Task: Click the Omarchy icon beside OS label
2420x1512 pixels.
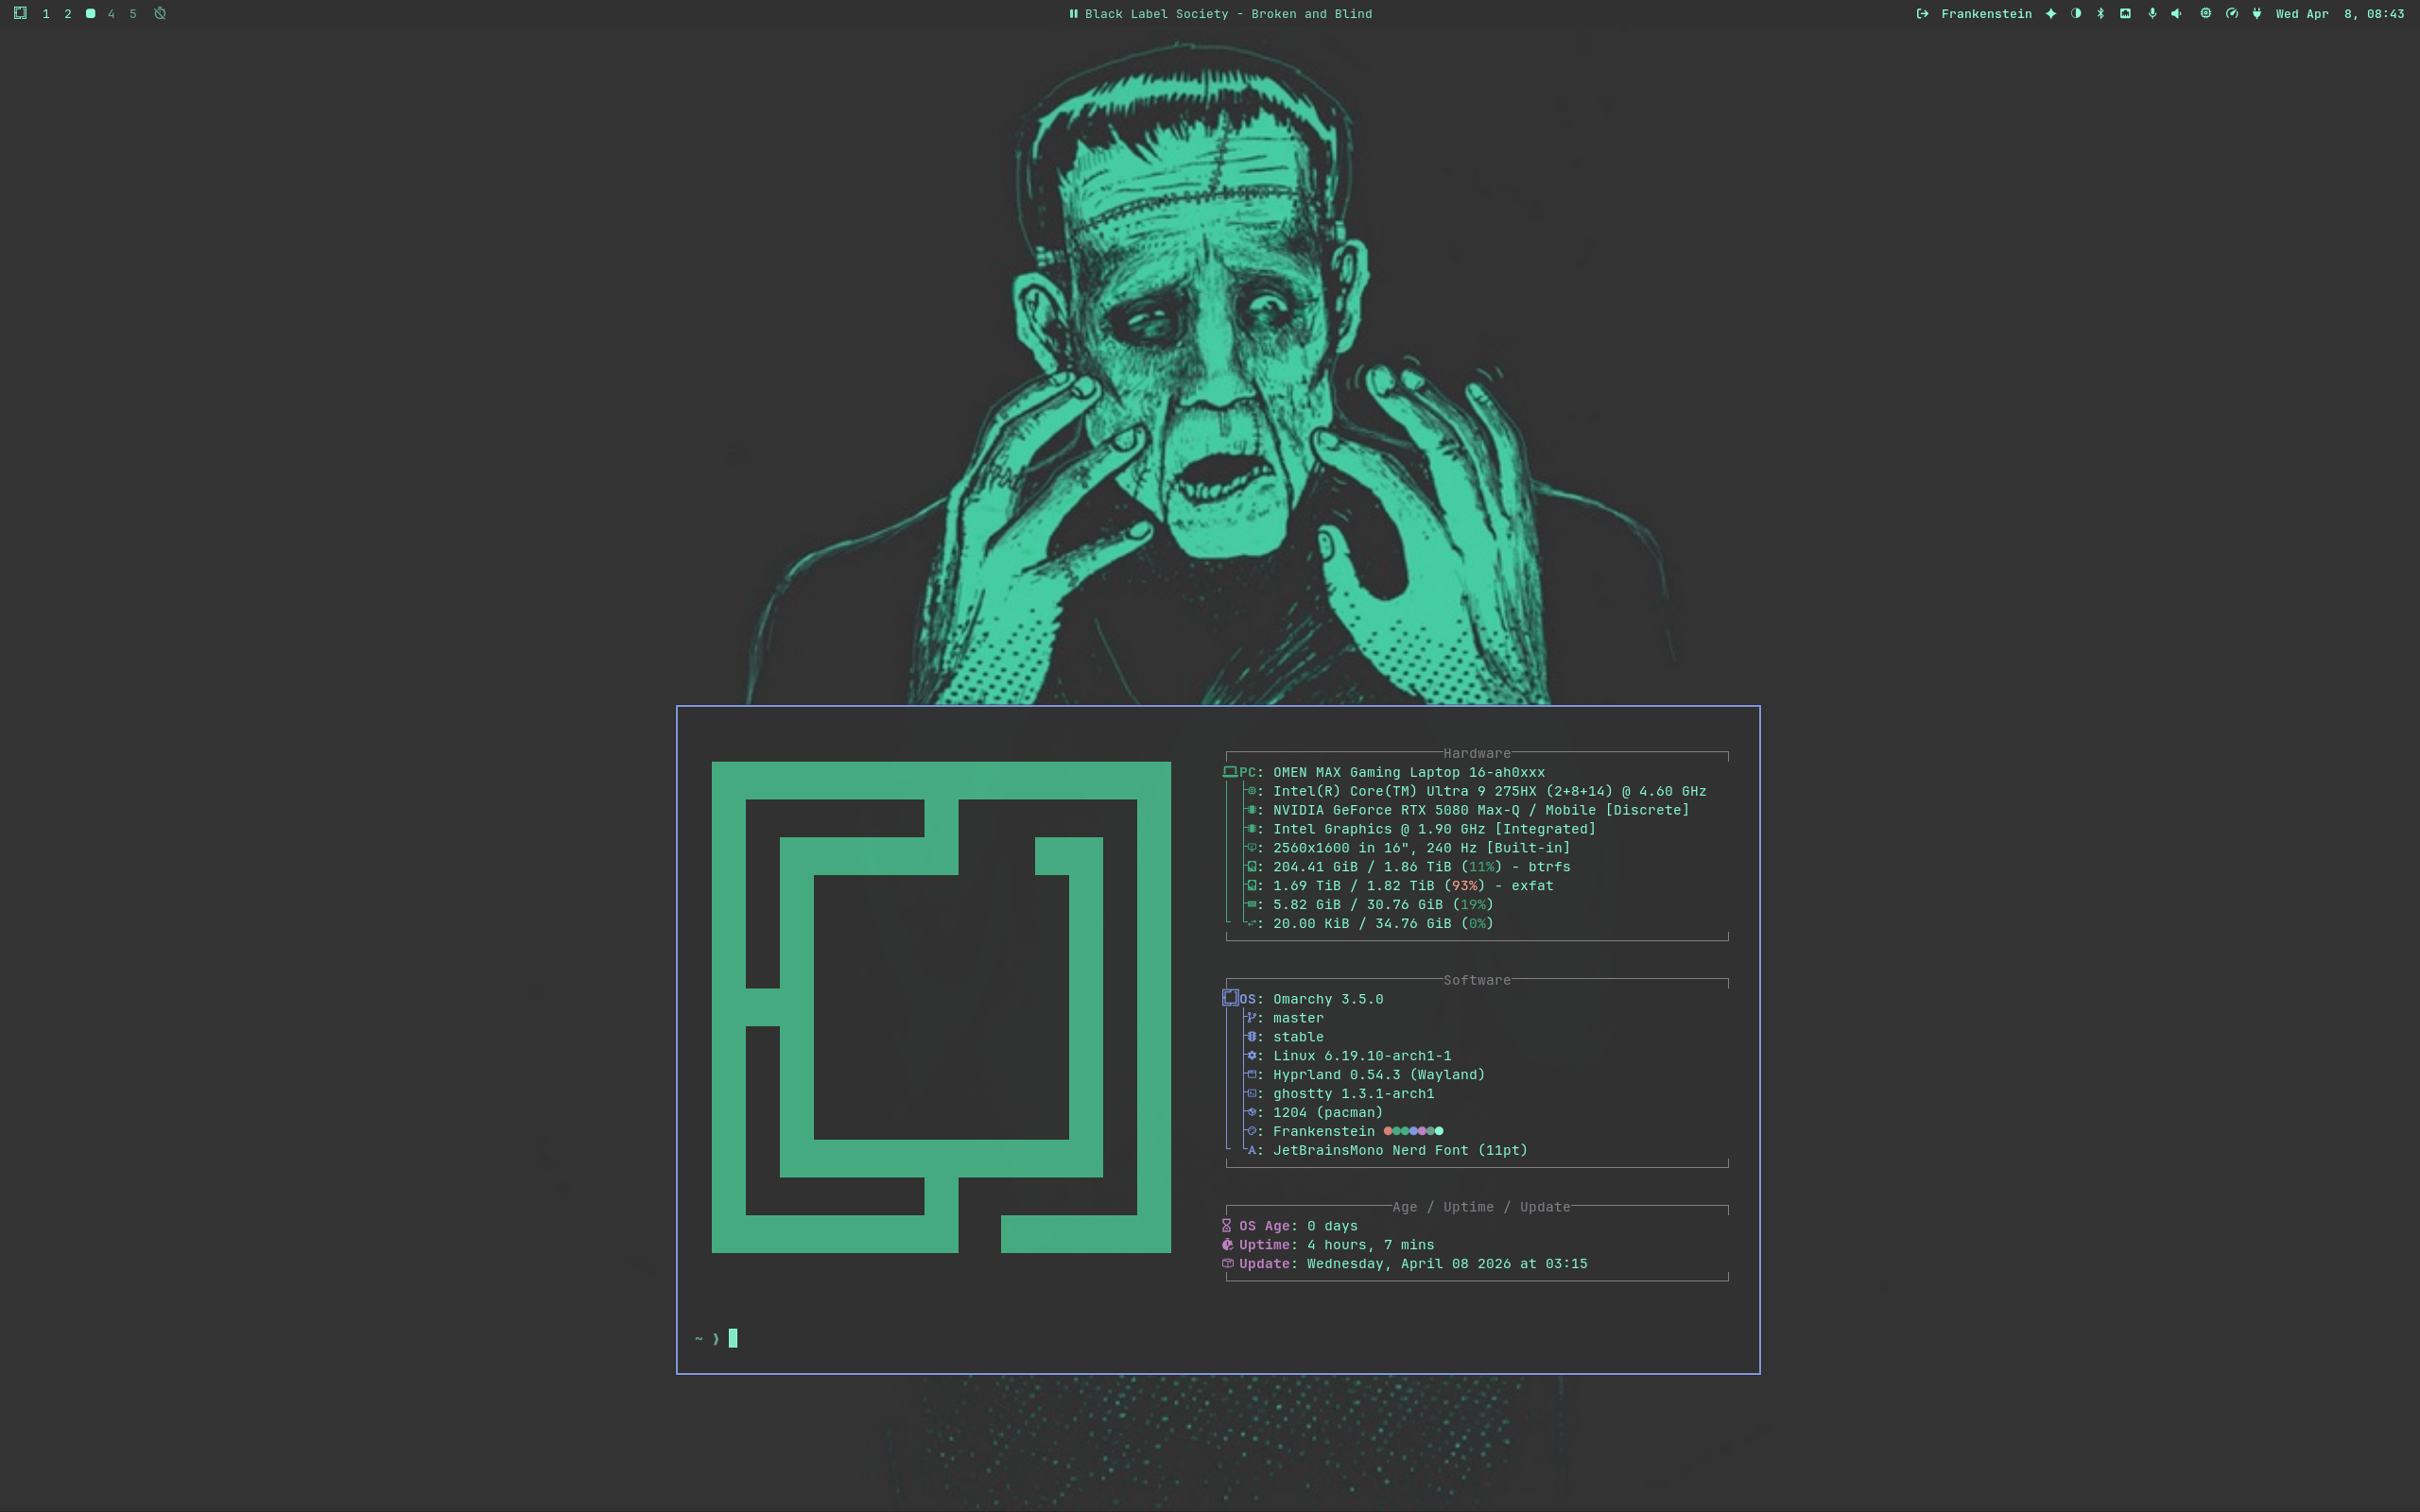Action: tap(1230, 998)
